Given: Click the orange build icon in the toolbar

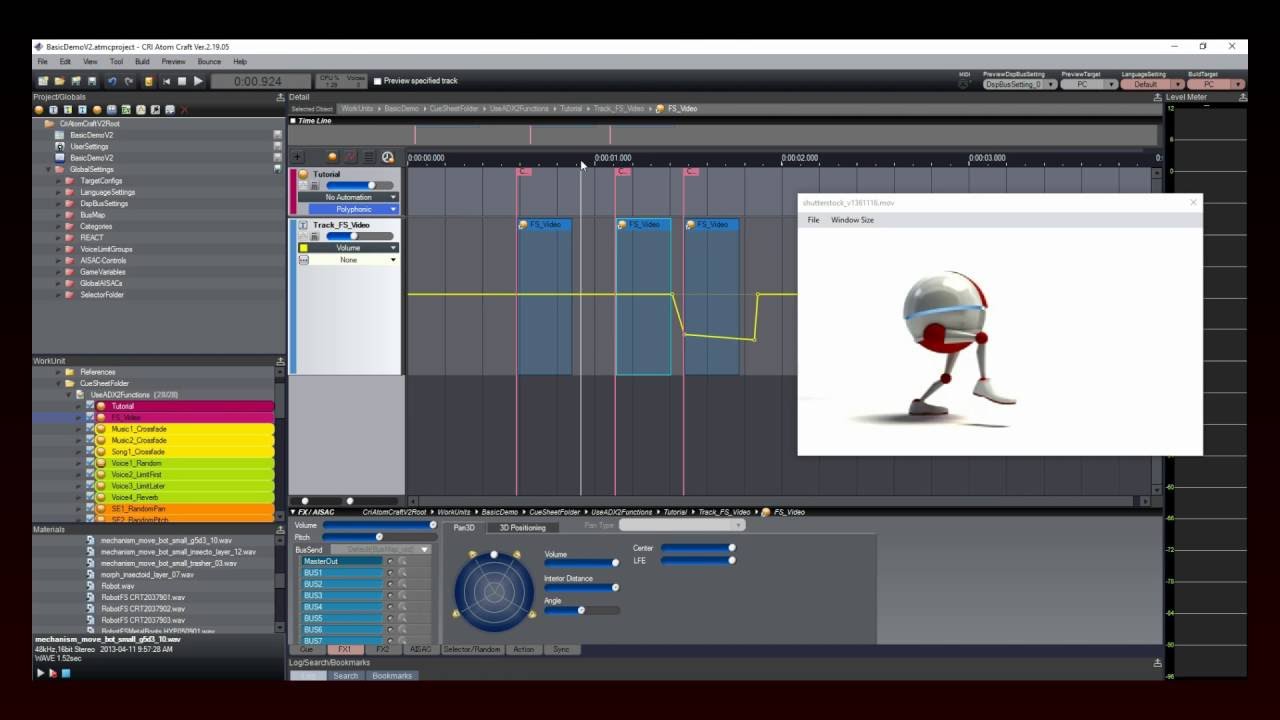Looking at the screenshot, I should (x=149, y=81).
